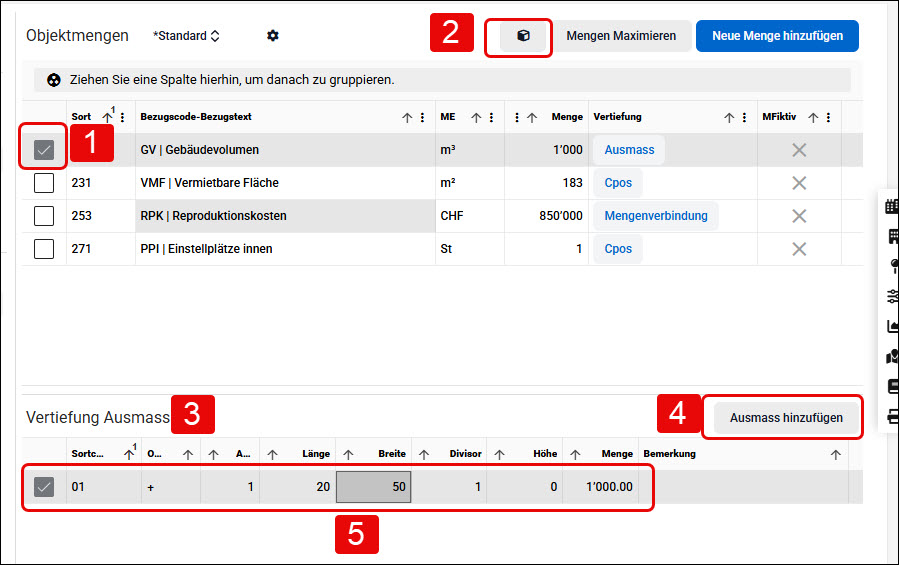Click Mengen Maximieren button
Screen dimensions: 899x565
click(x=621, y=36)
